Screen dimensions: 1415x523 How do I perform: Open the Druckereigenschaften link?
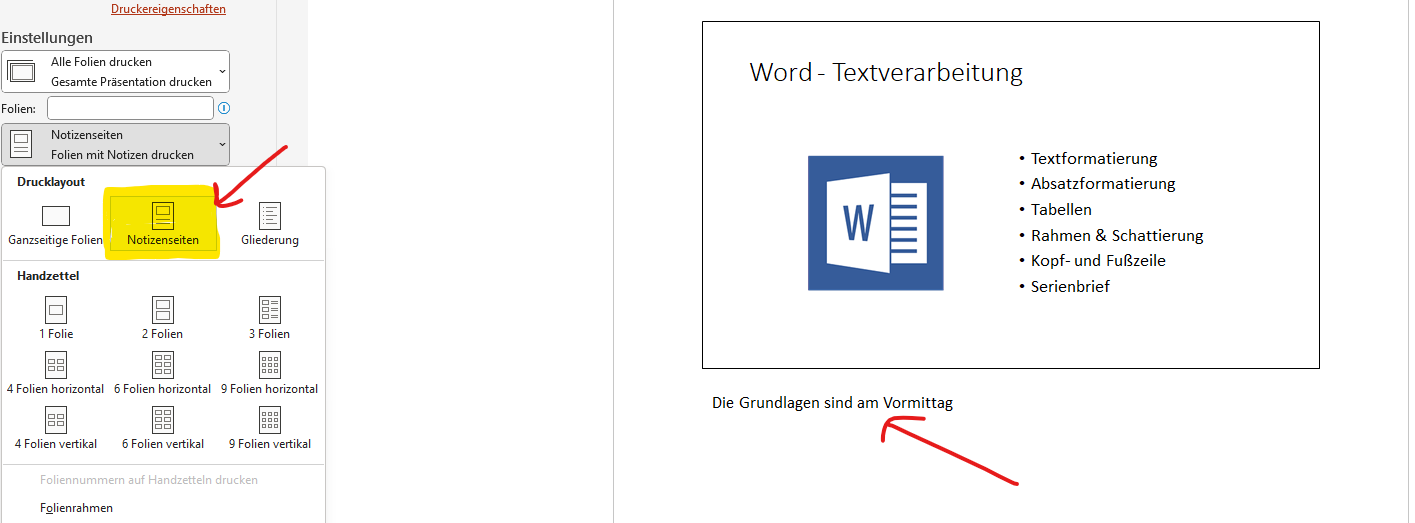coord(168,9)
